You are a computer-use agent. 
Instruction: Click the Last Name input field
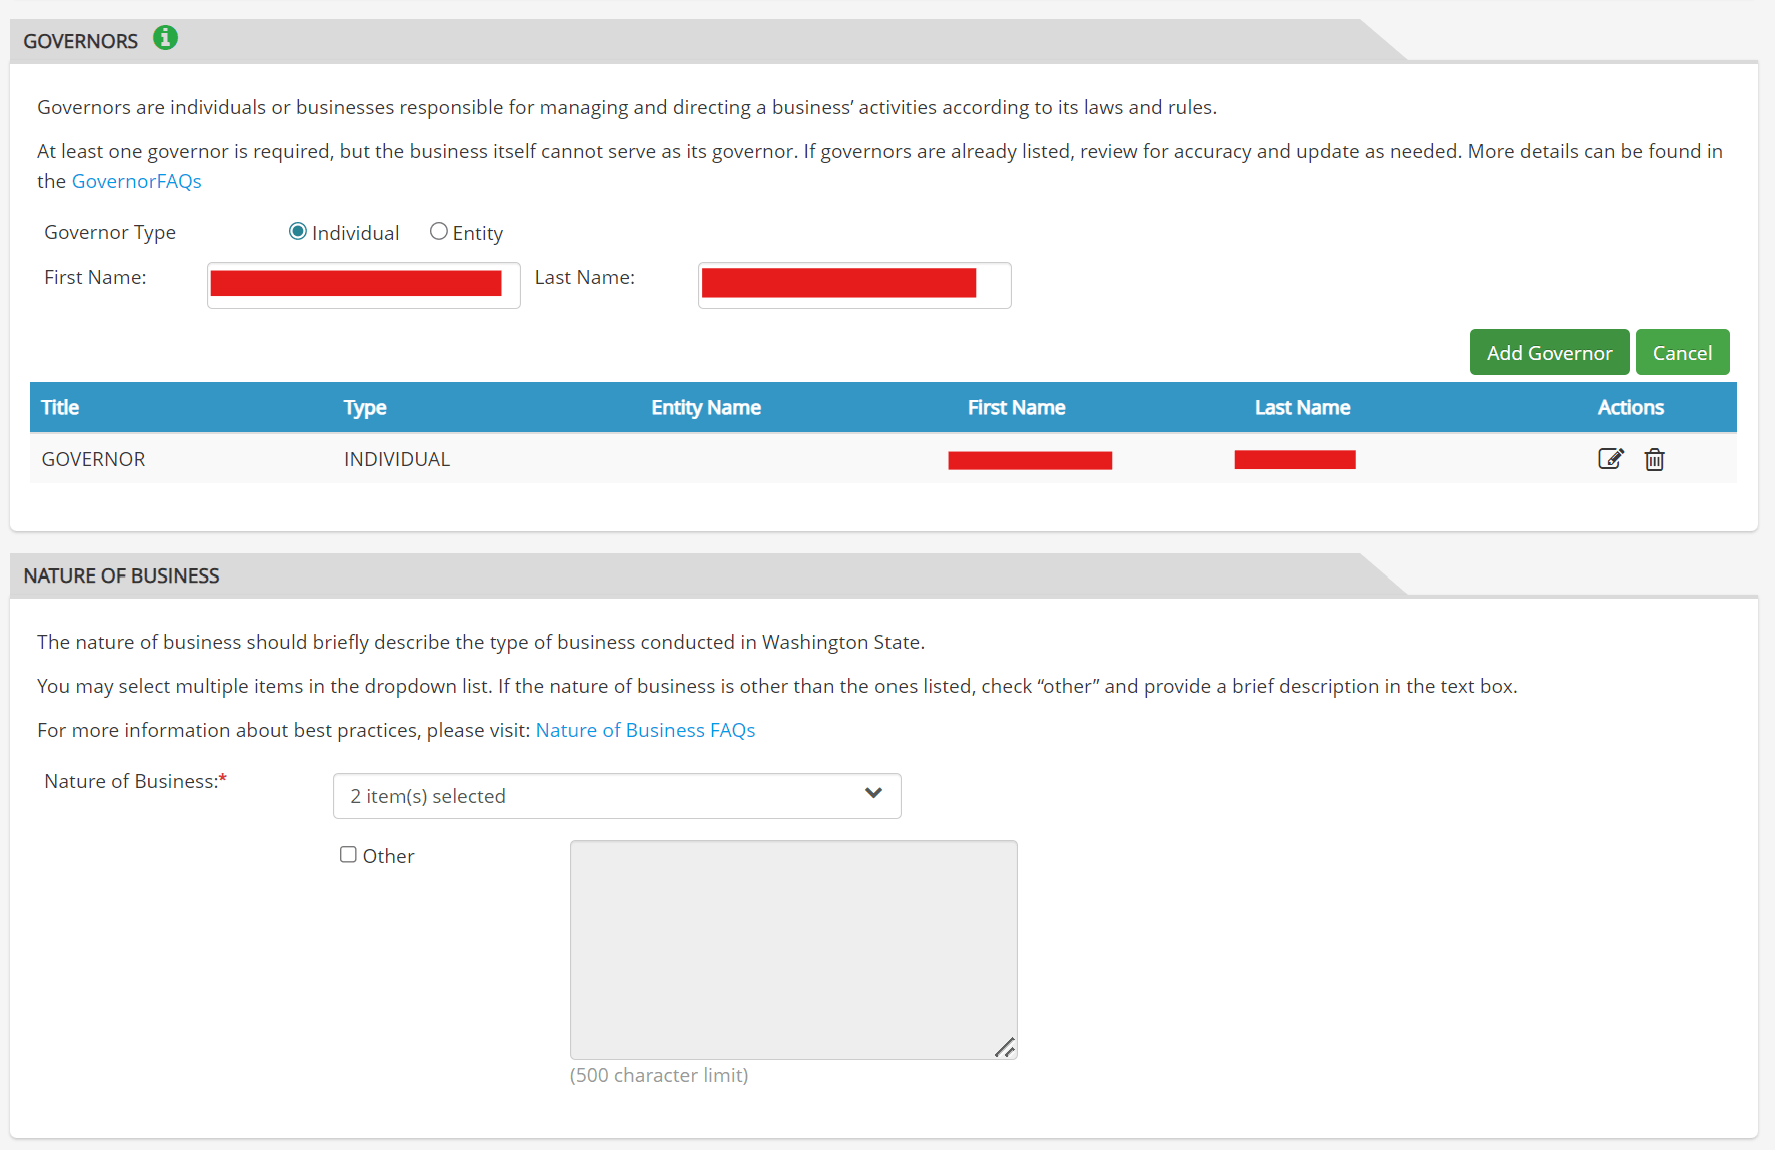[x=855, y=285]
